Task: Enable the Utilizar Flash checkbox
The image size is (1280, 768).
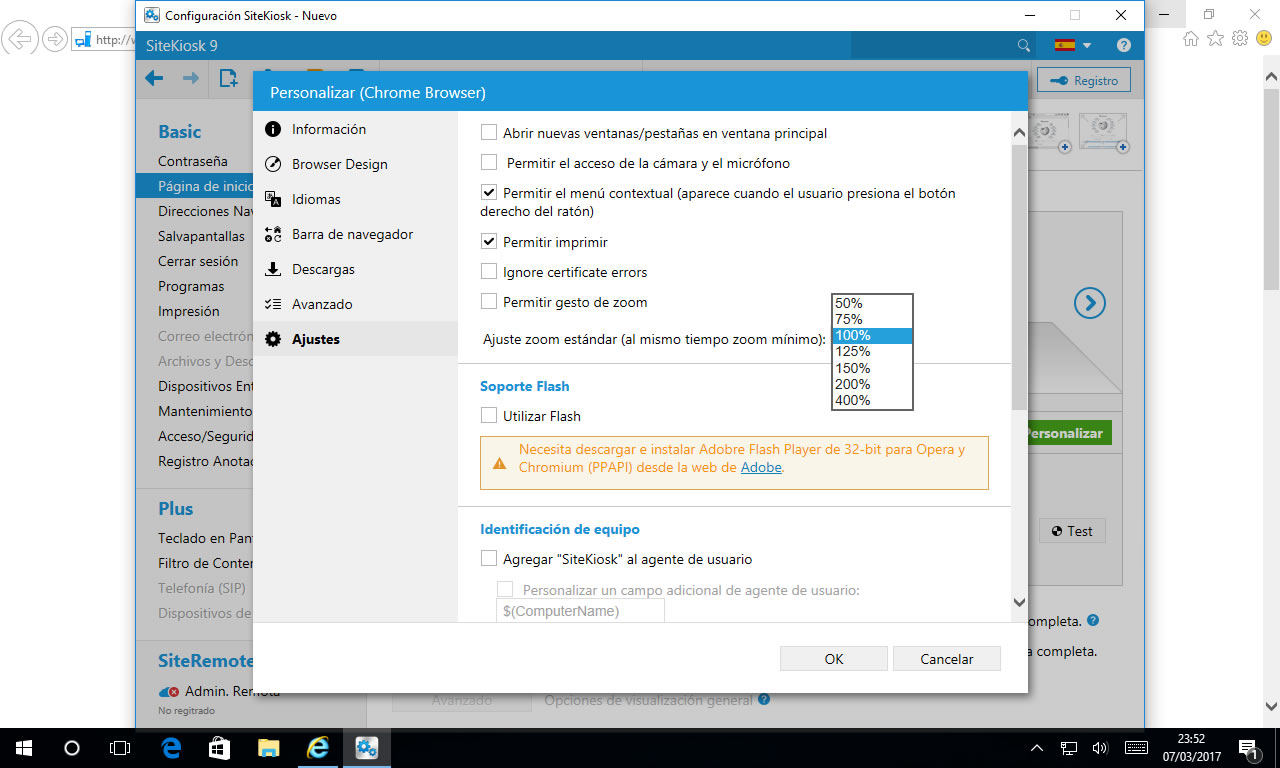Action: pyautogui.click(x=489, y=416)
